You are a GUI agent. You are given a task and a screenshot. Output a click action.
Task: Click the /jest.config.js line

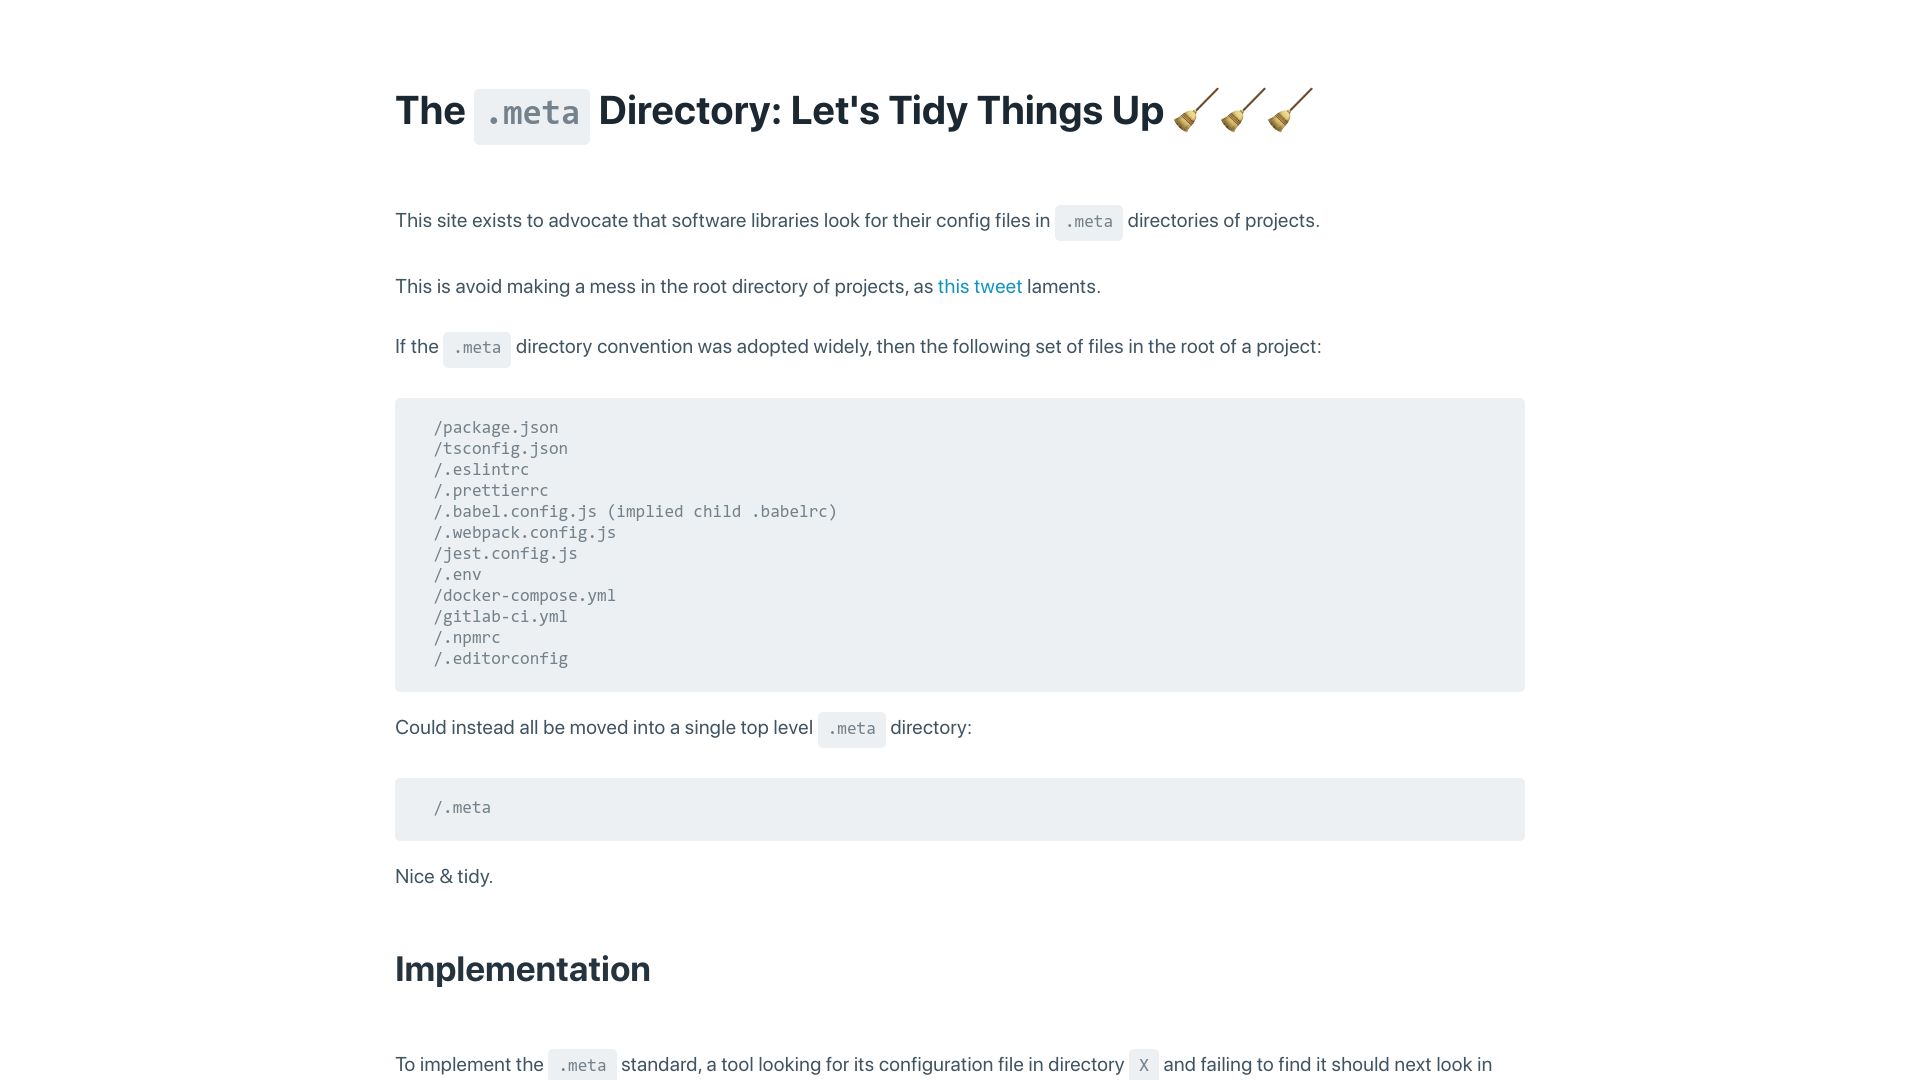(505, 554)
